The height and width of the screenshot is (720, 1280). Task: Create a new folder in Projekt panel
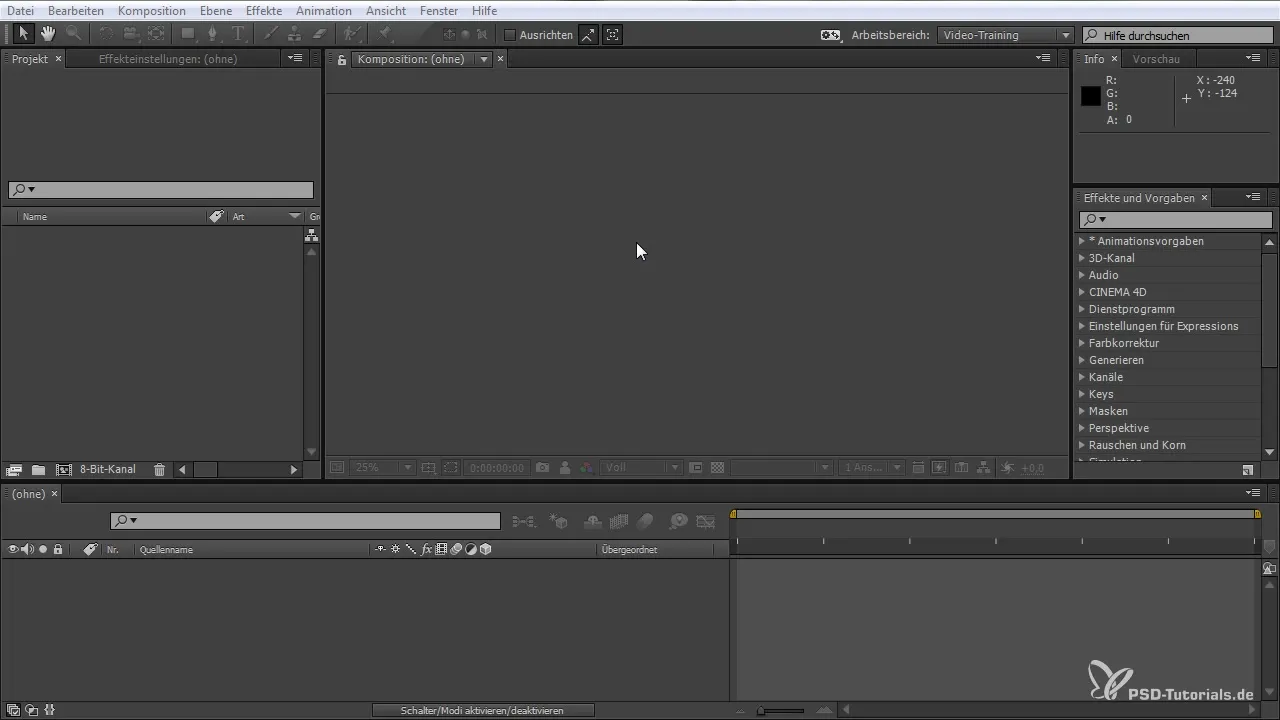point(38,469)
